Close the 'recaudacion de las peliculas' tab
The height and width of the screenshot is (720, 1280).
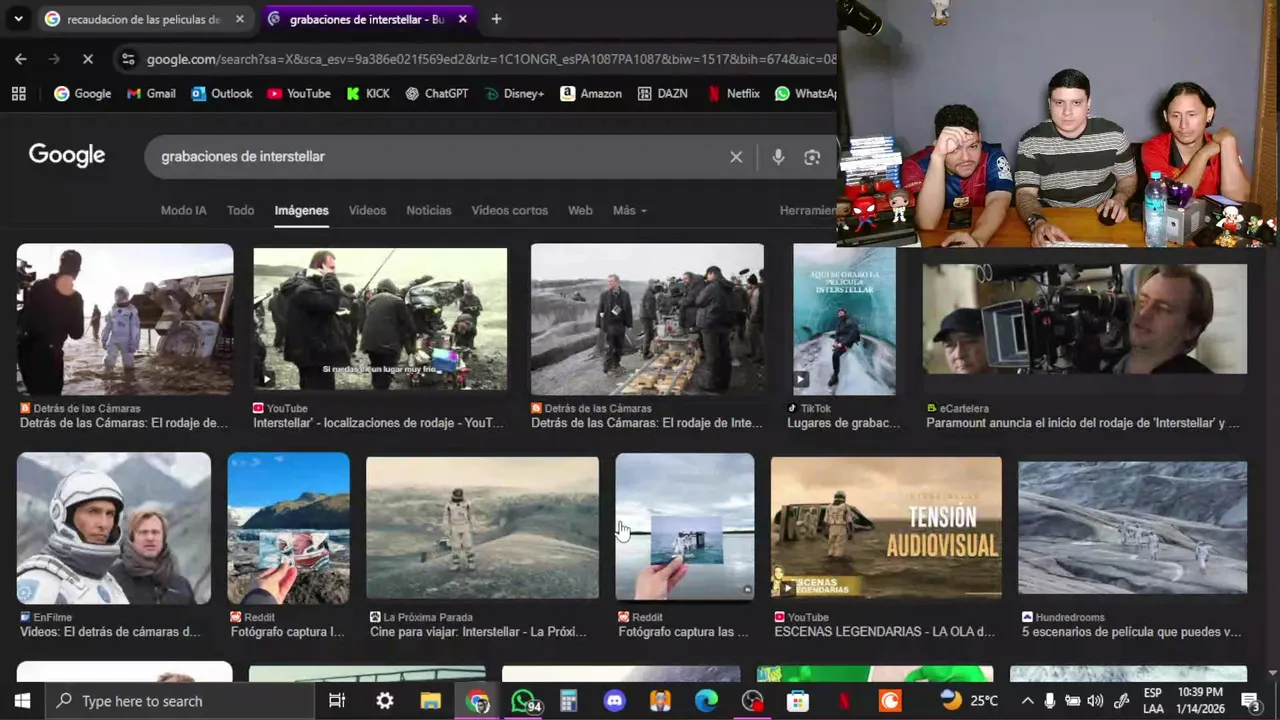point(240,19)
